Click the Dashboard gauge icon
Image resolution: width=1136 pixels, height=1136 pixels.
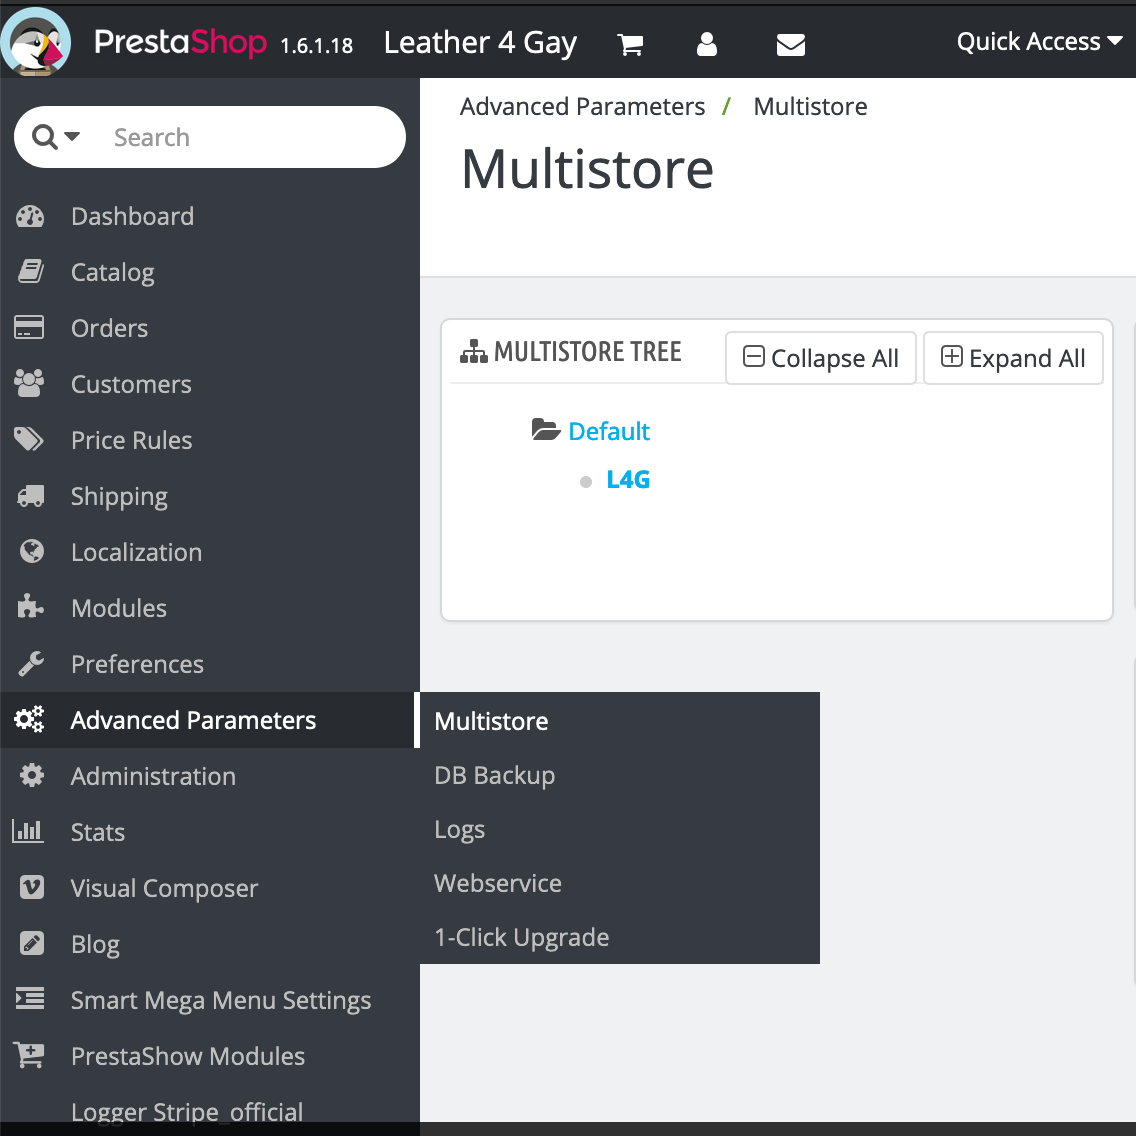pos(30,217)
